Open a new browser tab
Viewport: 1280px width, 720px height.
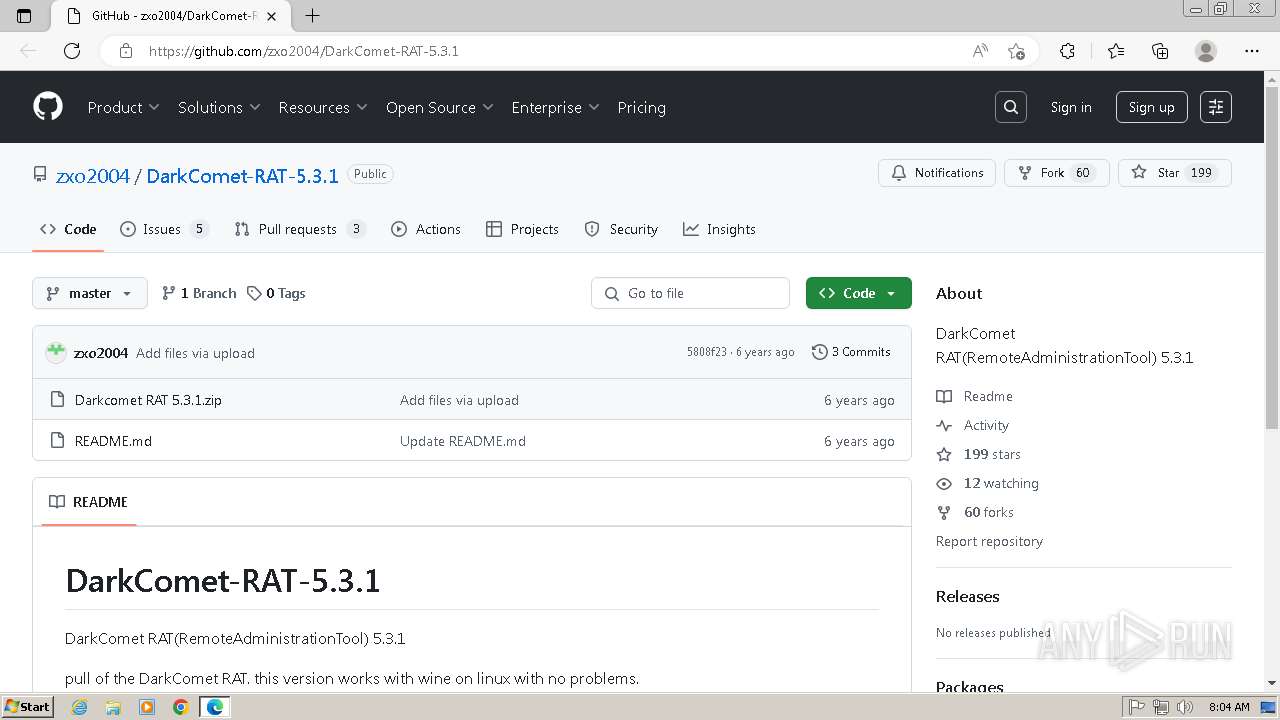313,15
